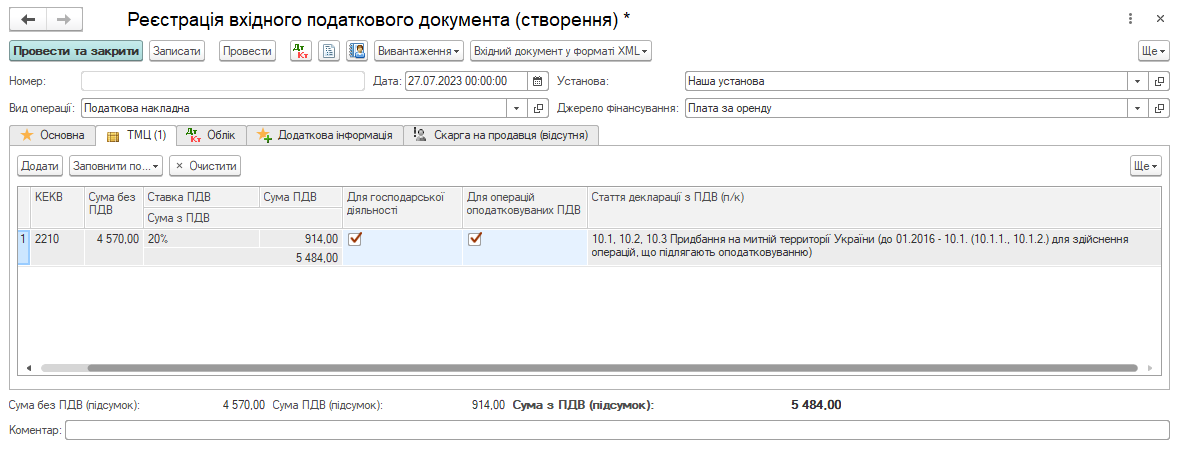Open the Установа record with open icon
The image size is (1187, 450).
pyautogui.click(x=1159, y=81)
